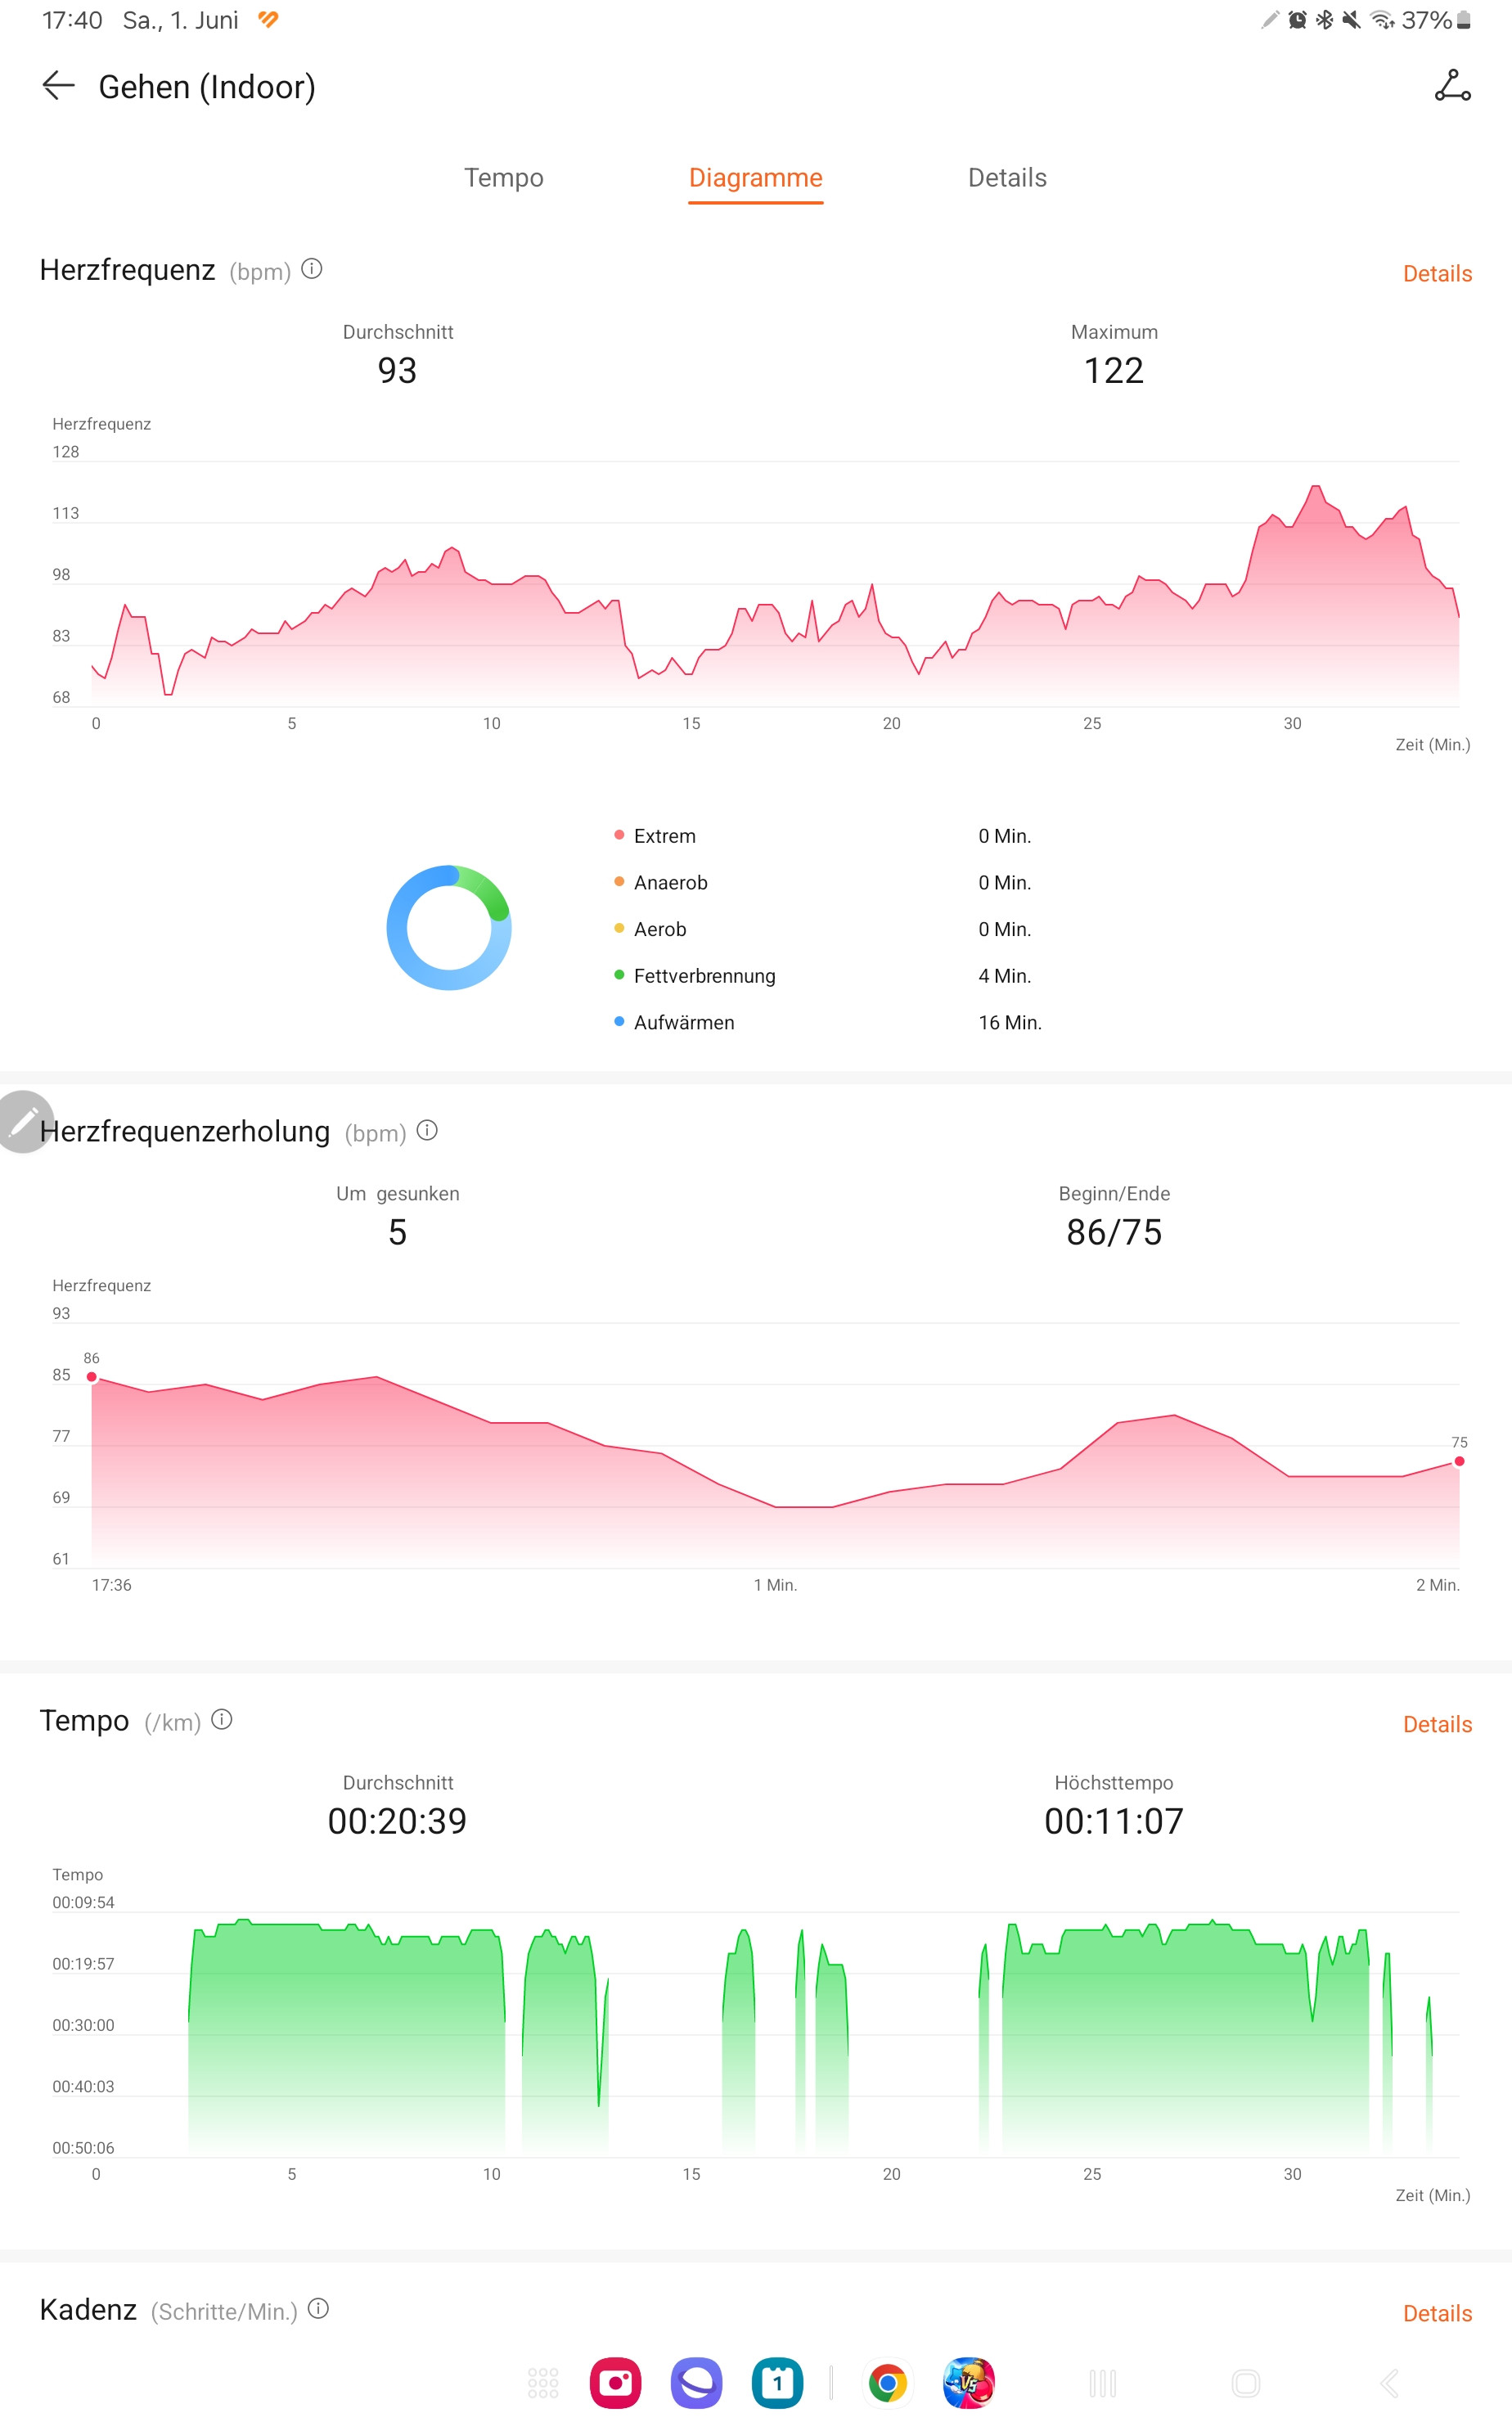The height and width of the screenshot is (2422, 1512).
Task: Tap the info icon beside Herzfrequenzerholung
Action: point(427,1130)
